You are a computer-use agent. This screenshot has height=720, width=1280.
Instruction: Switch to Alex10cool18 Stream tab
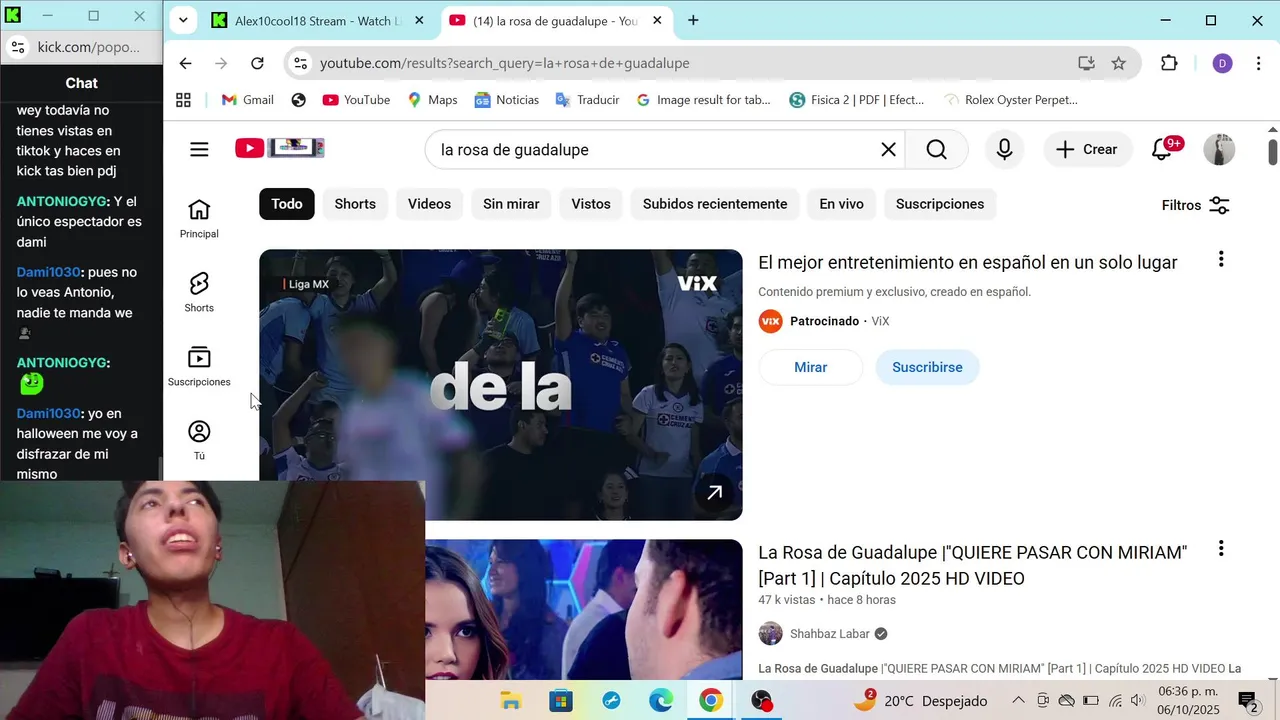click(x=318, y=20)
